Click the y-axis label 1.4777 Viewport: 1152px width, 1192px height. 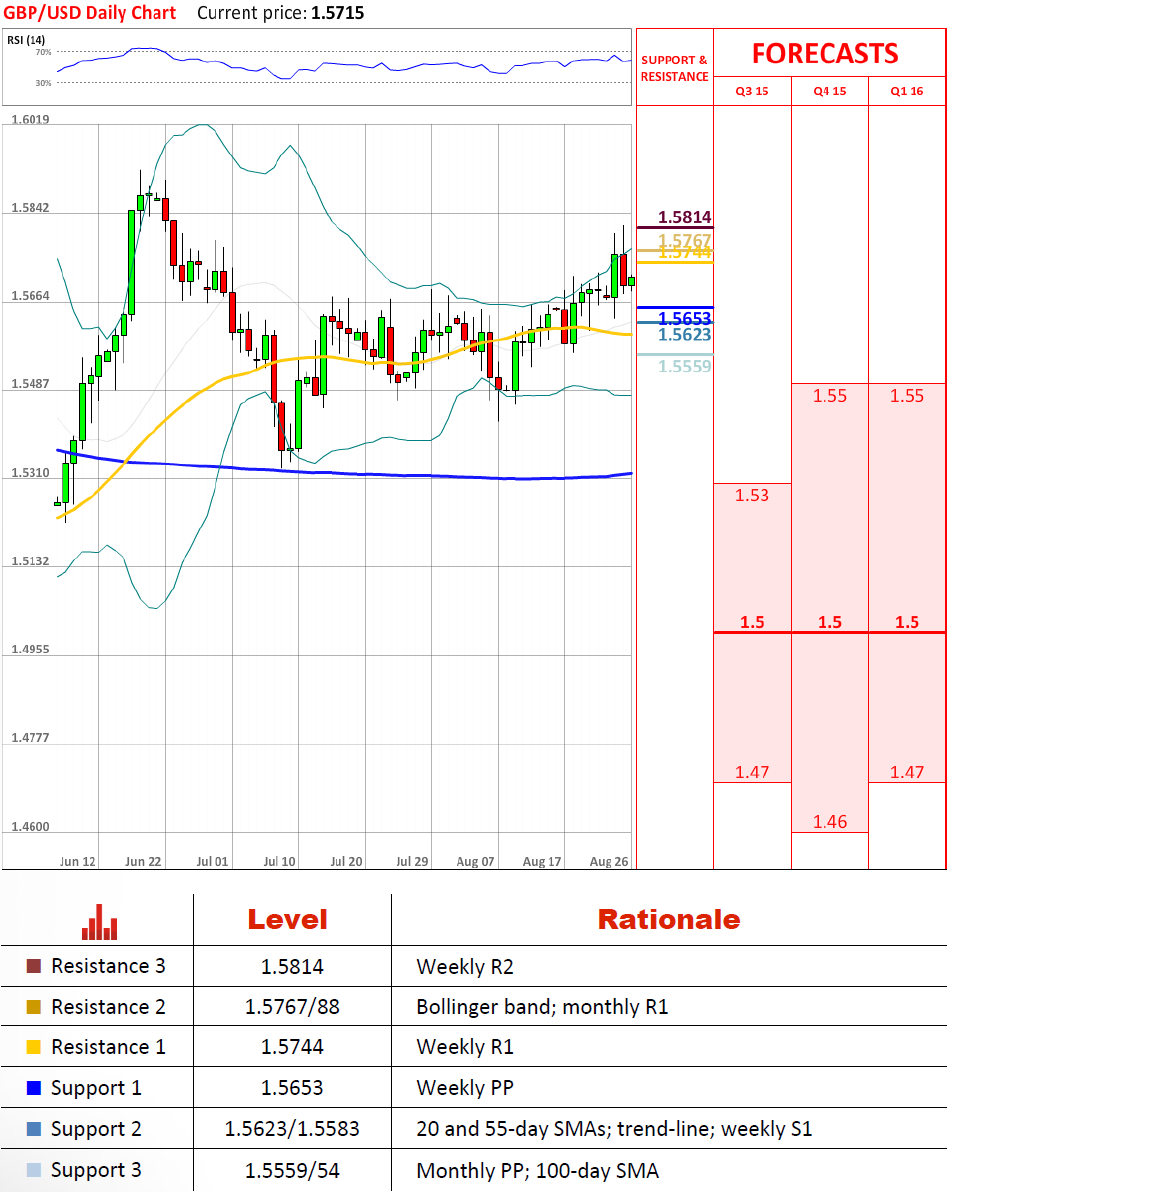click(x=30, y=737)
